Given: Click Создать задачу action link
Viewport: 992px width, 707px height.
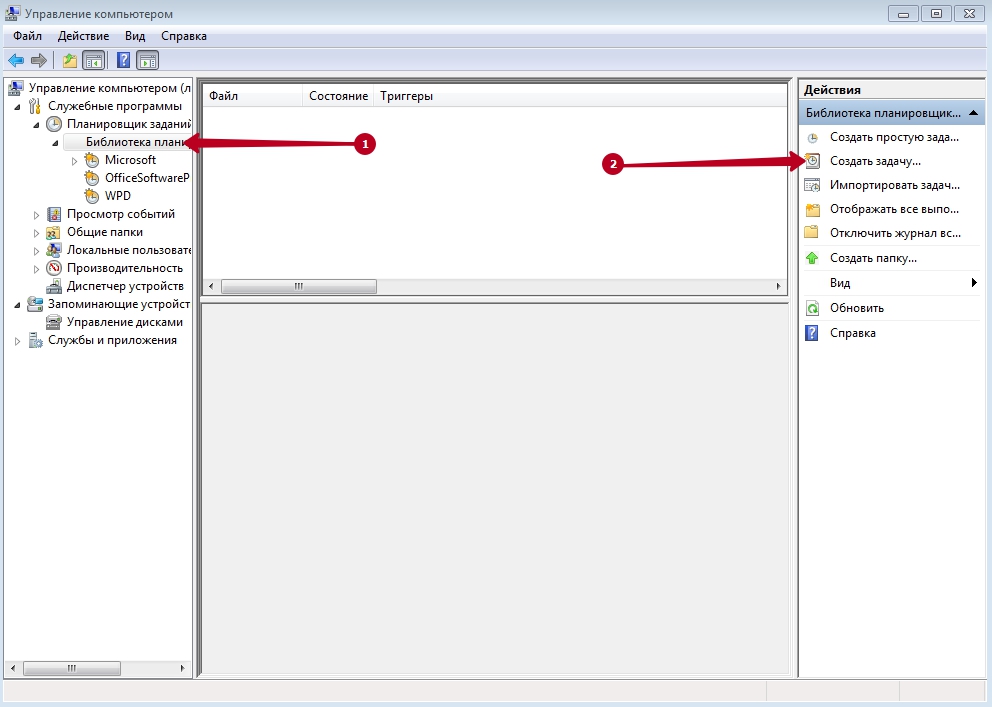Looking at the screenshot, I should 875,161.
